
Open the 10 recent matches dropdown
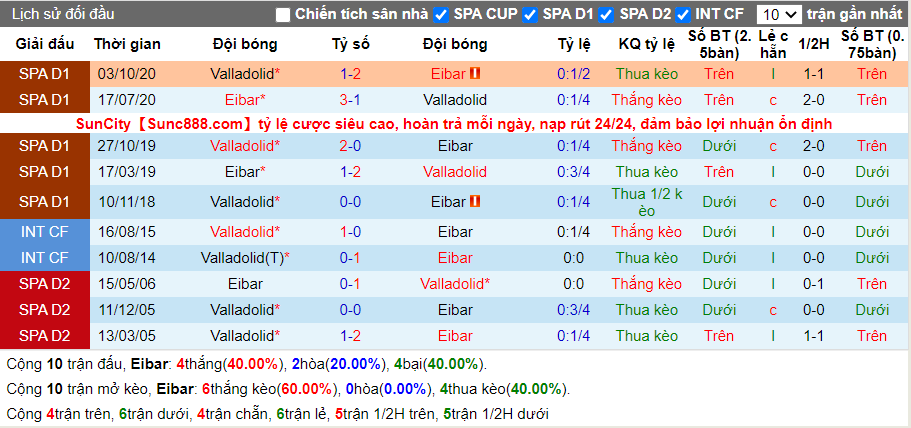tap(779, 15)
